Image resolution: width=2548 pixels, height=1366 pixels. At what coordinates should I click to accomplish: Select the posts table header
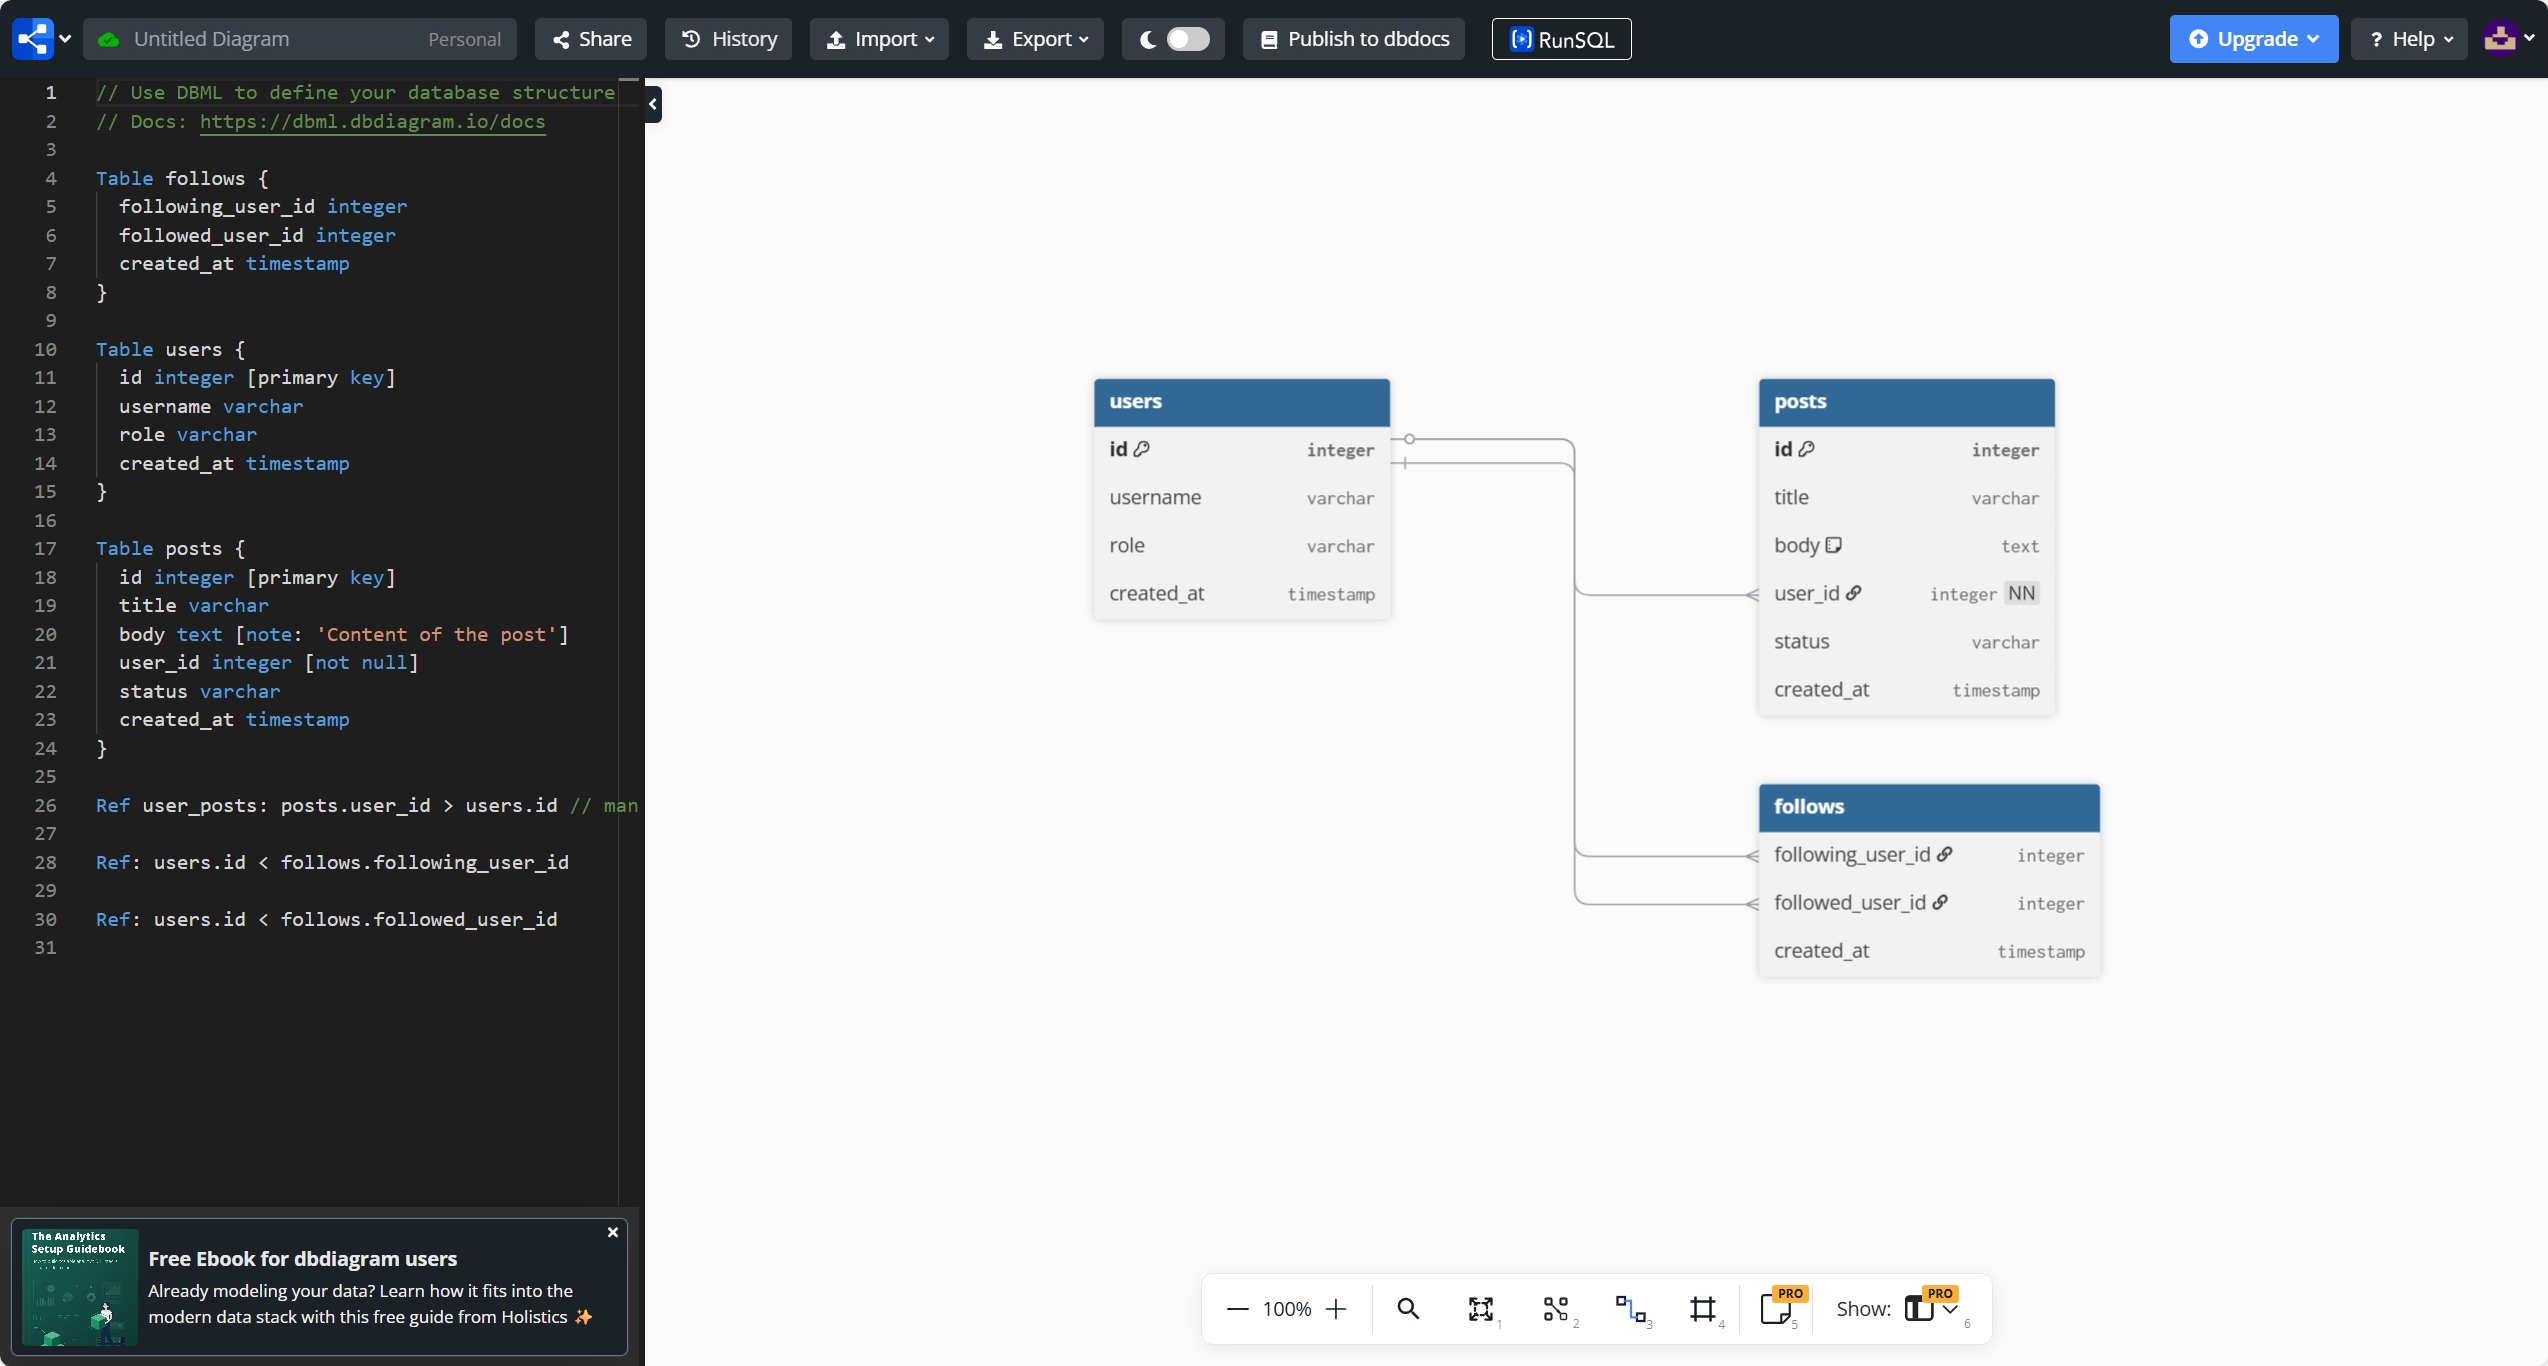tap(1906, 402)
